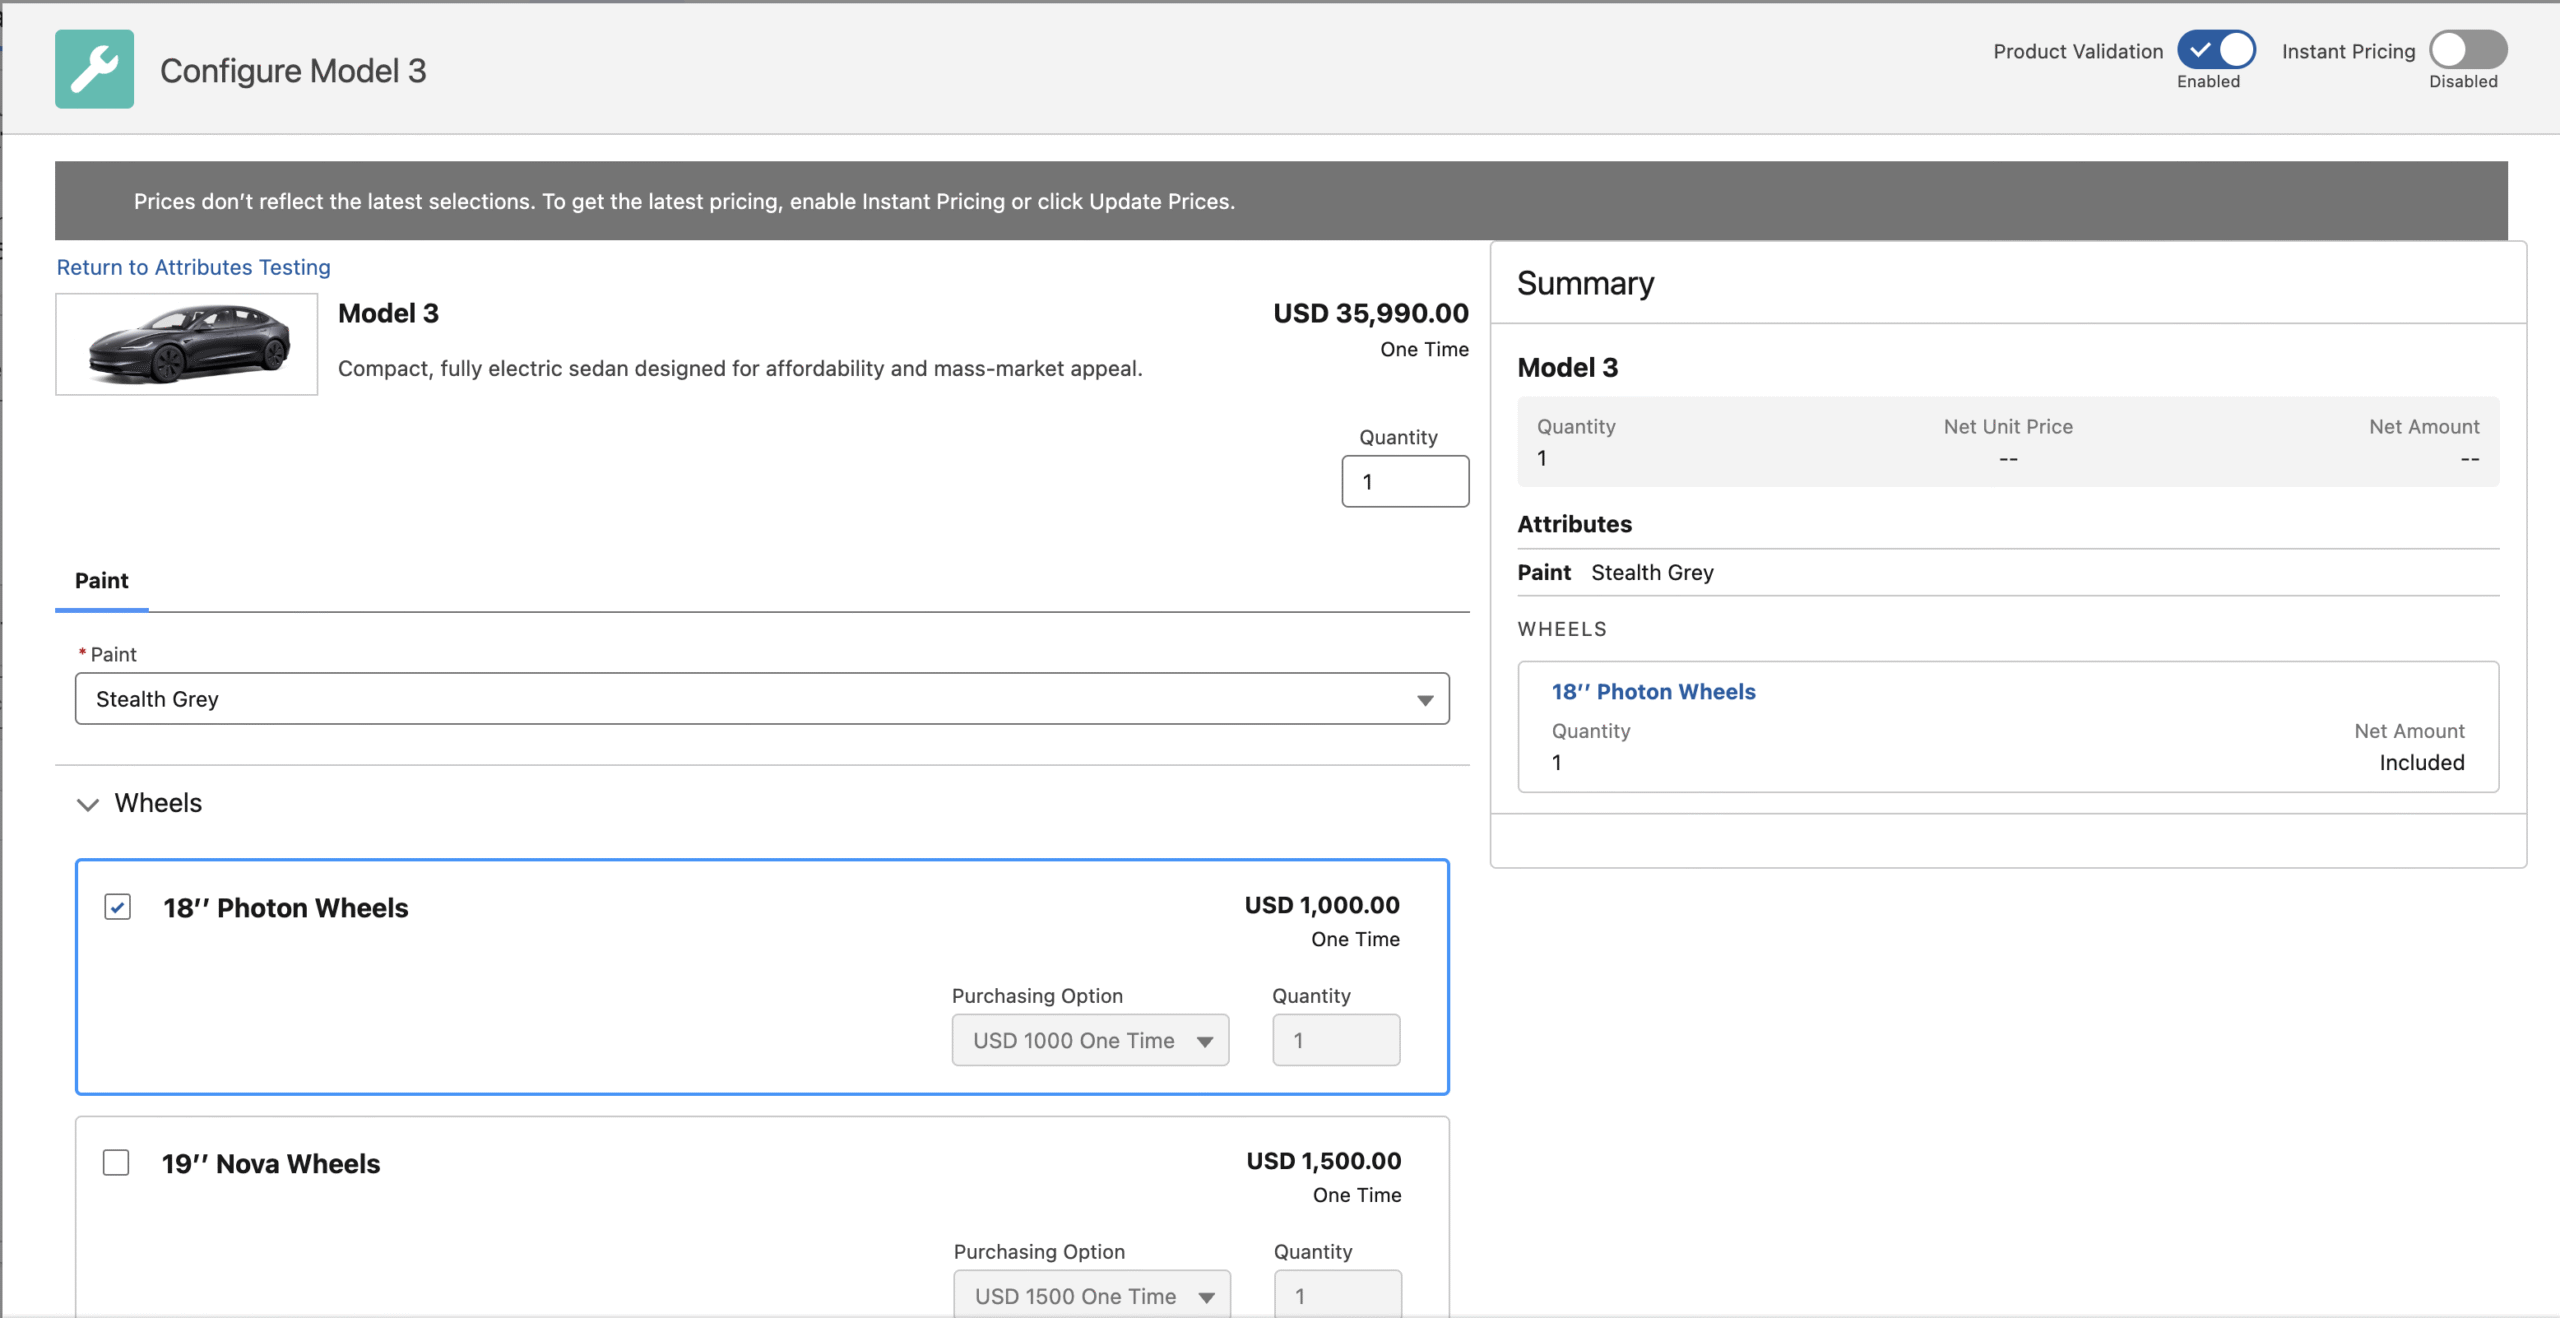Click the 19'' Nova Wheels title
The image size is (2560, 1318).
point(271,1164)
